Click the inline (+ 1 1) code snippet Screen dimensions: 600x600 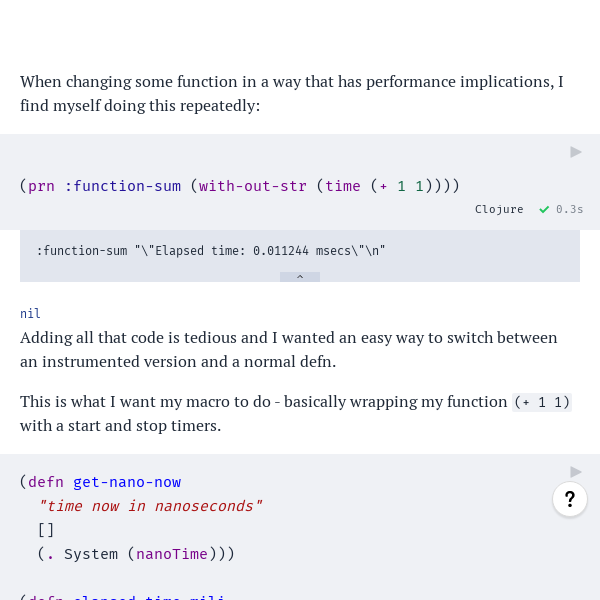point(542,402)
